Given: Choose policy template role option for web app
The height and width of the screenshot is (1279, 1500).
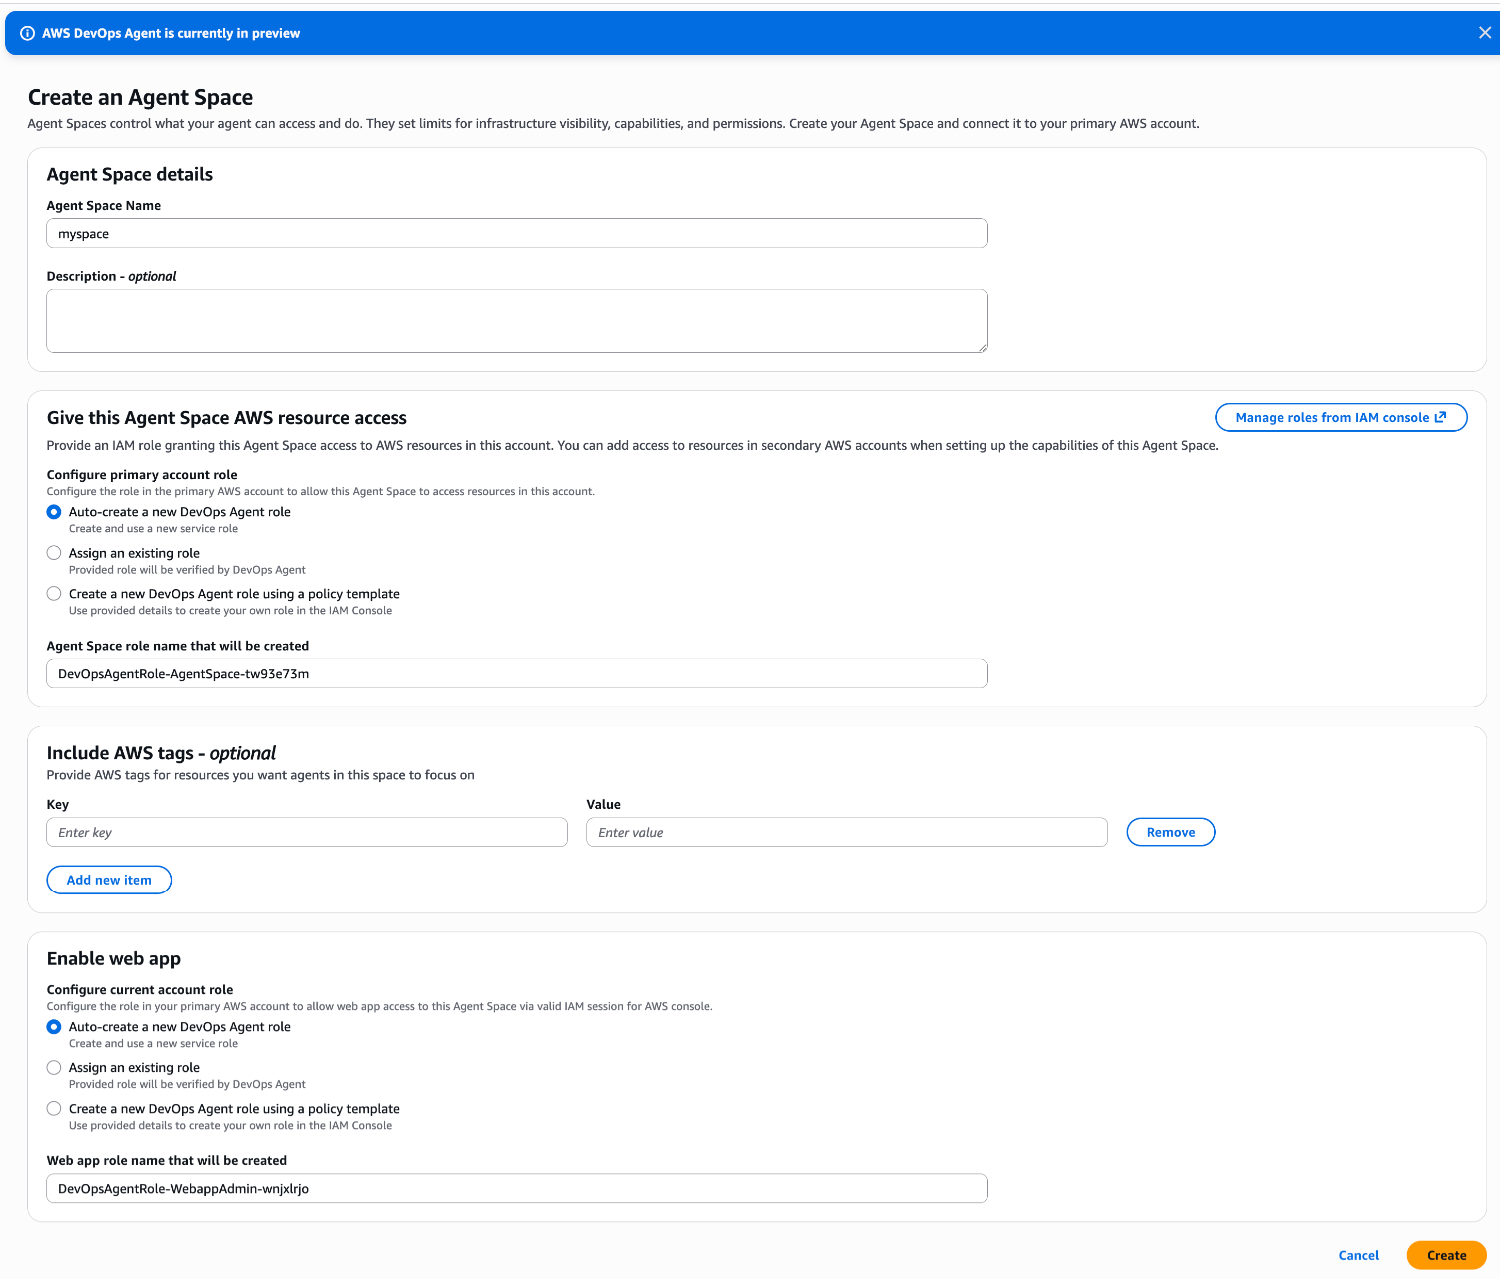Looking at the screenshot, I should 54,1109.
